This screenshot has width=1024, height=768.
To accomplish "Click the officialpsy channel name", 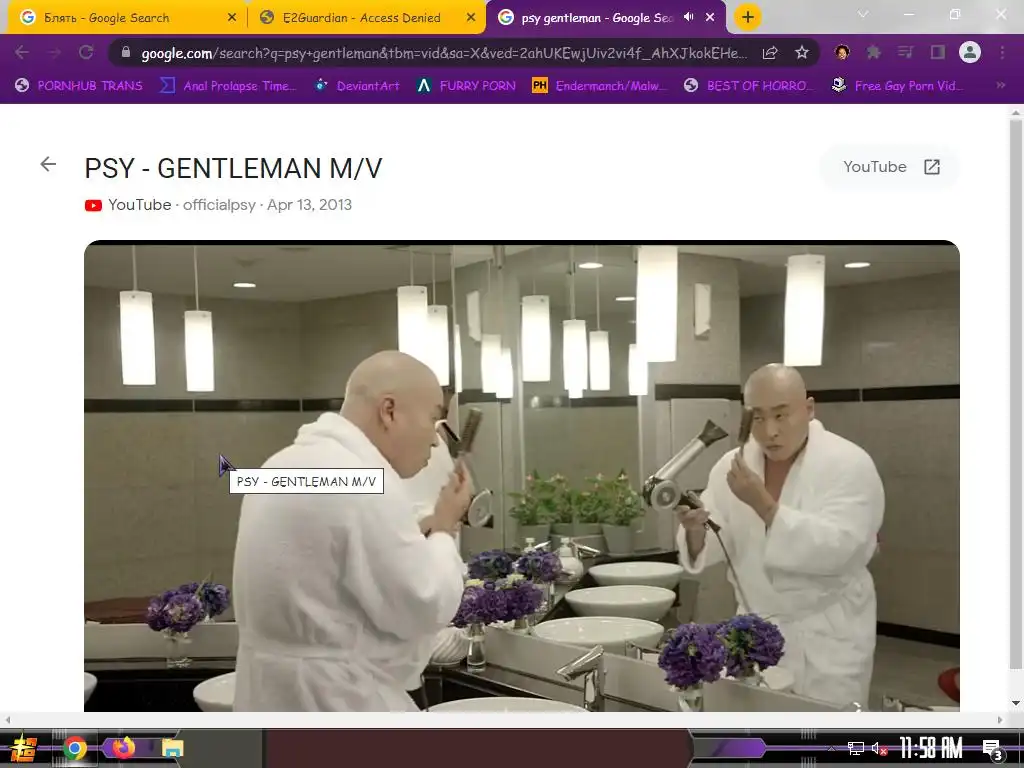I will tap(219, 205).
